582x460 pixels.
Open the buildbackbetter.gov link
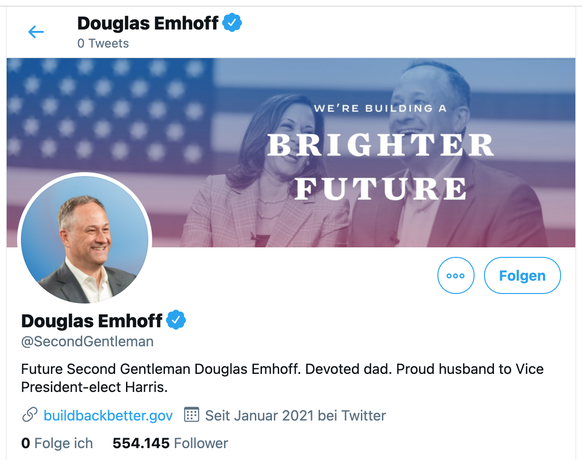(x=108, y=415)
